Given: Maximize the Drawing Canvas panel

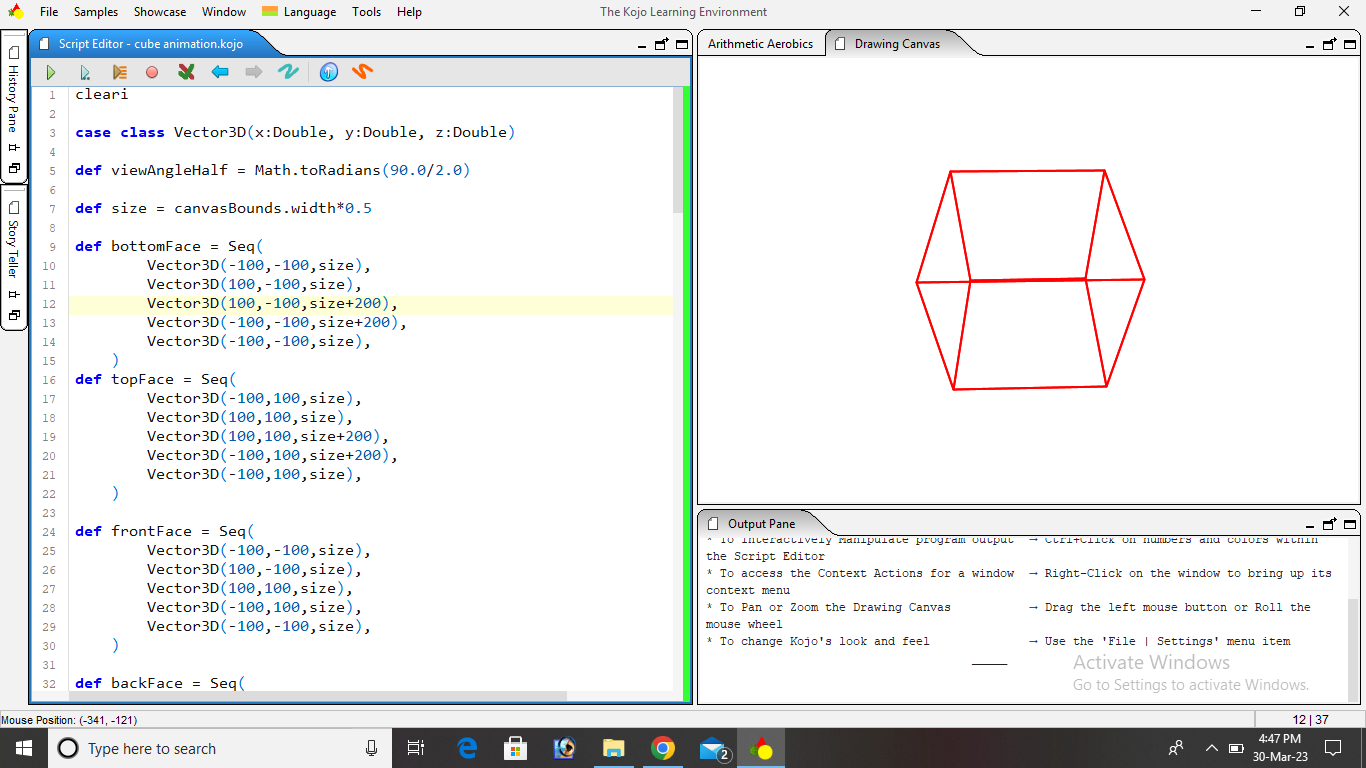Looking at the screenshot, I should (1350, 44).
